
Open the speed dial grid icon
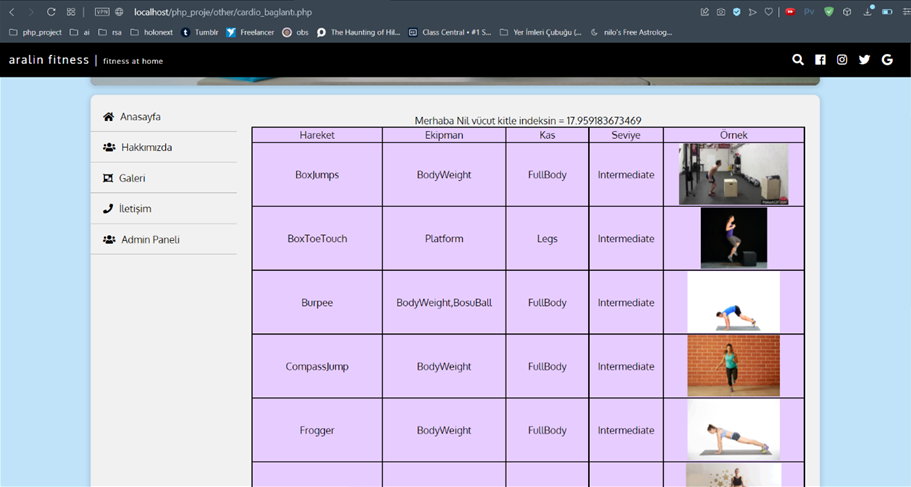point(71,12)
